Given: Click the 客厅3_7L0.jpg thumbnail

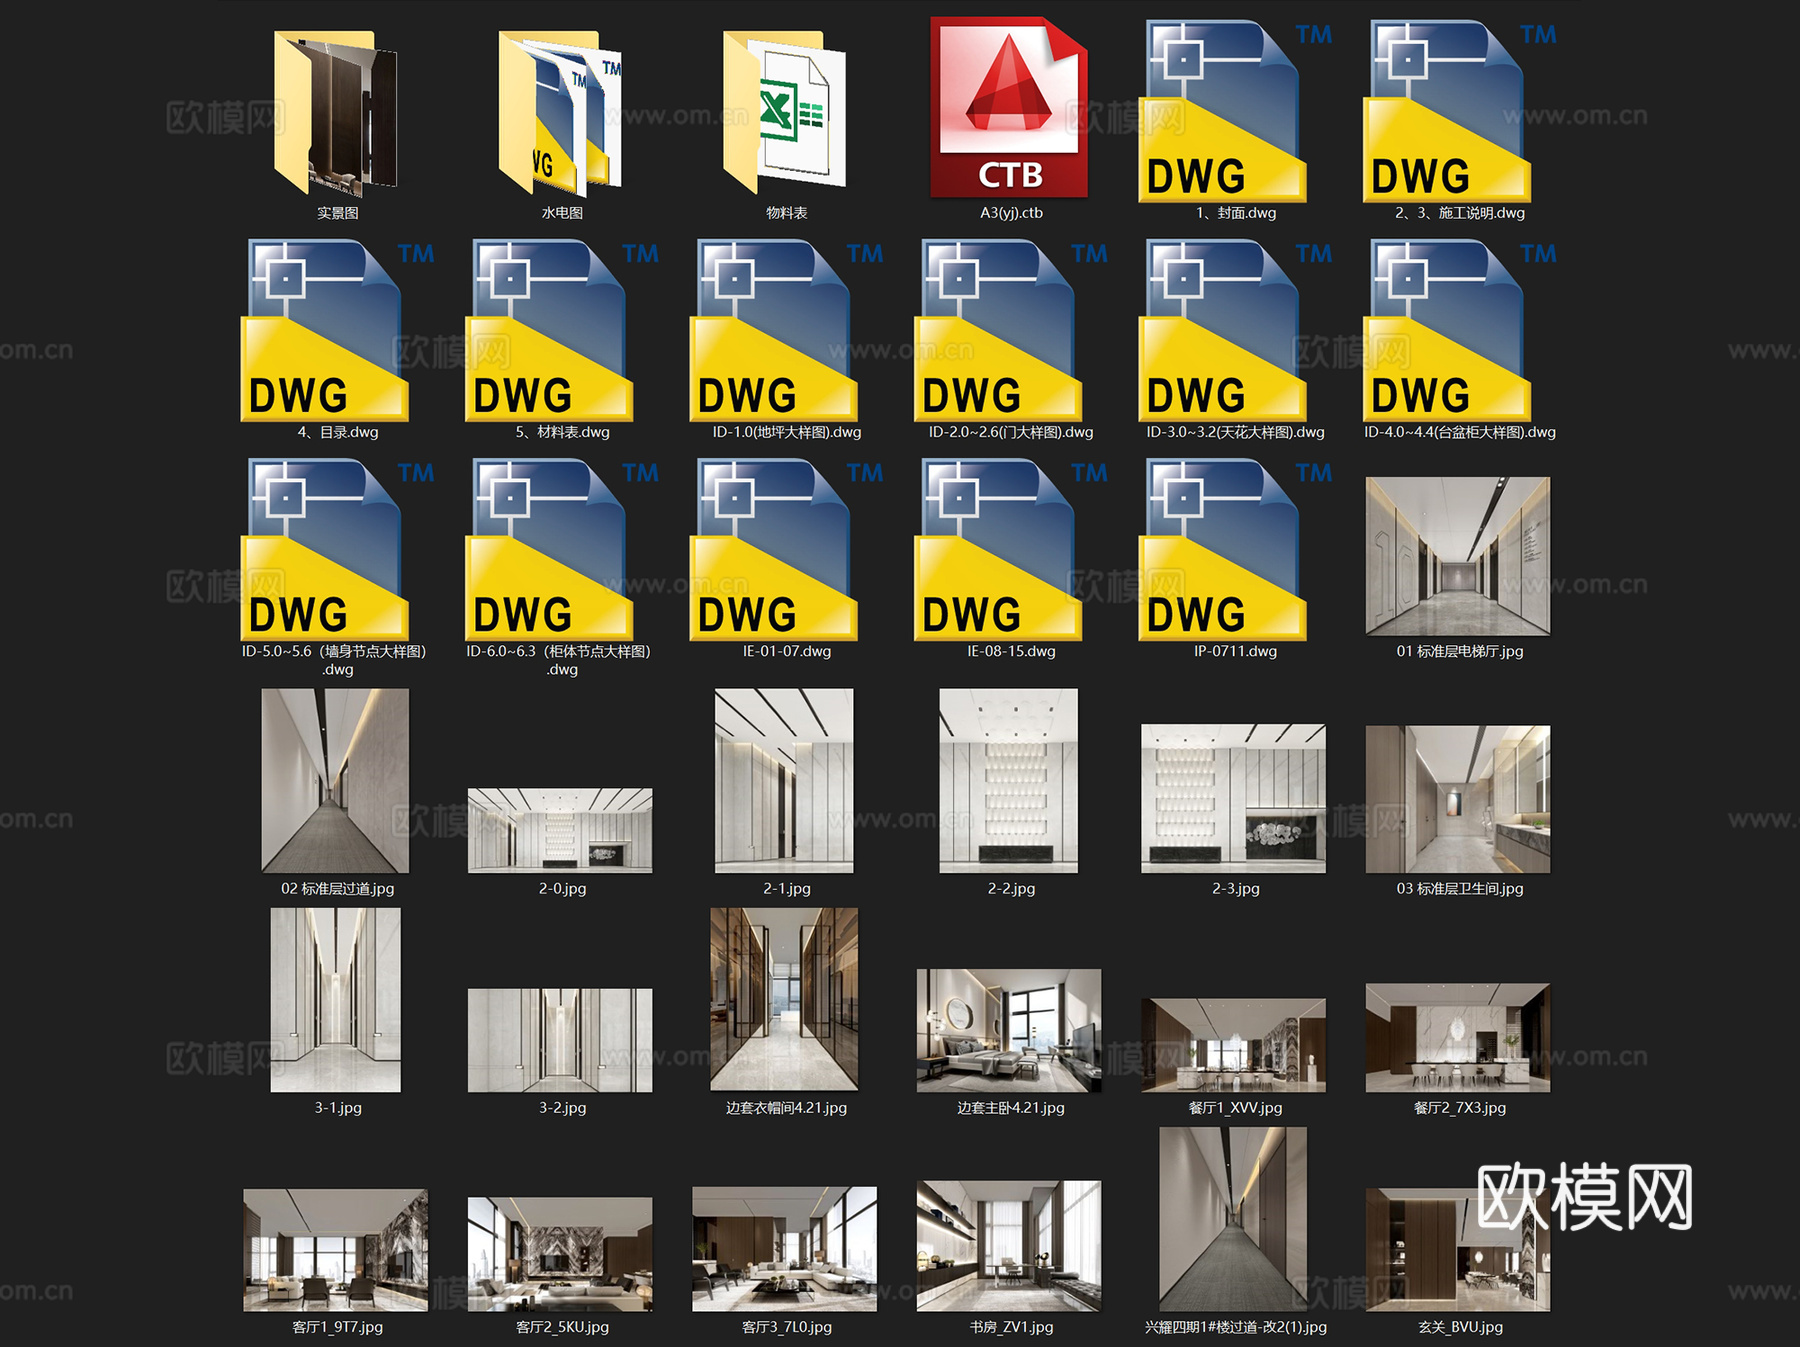Looking at the screenshot, I should 784,1249.
